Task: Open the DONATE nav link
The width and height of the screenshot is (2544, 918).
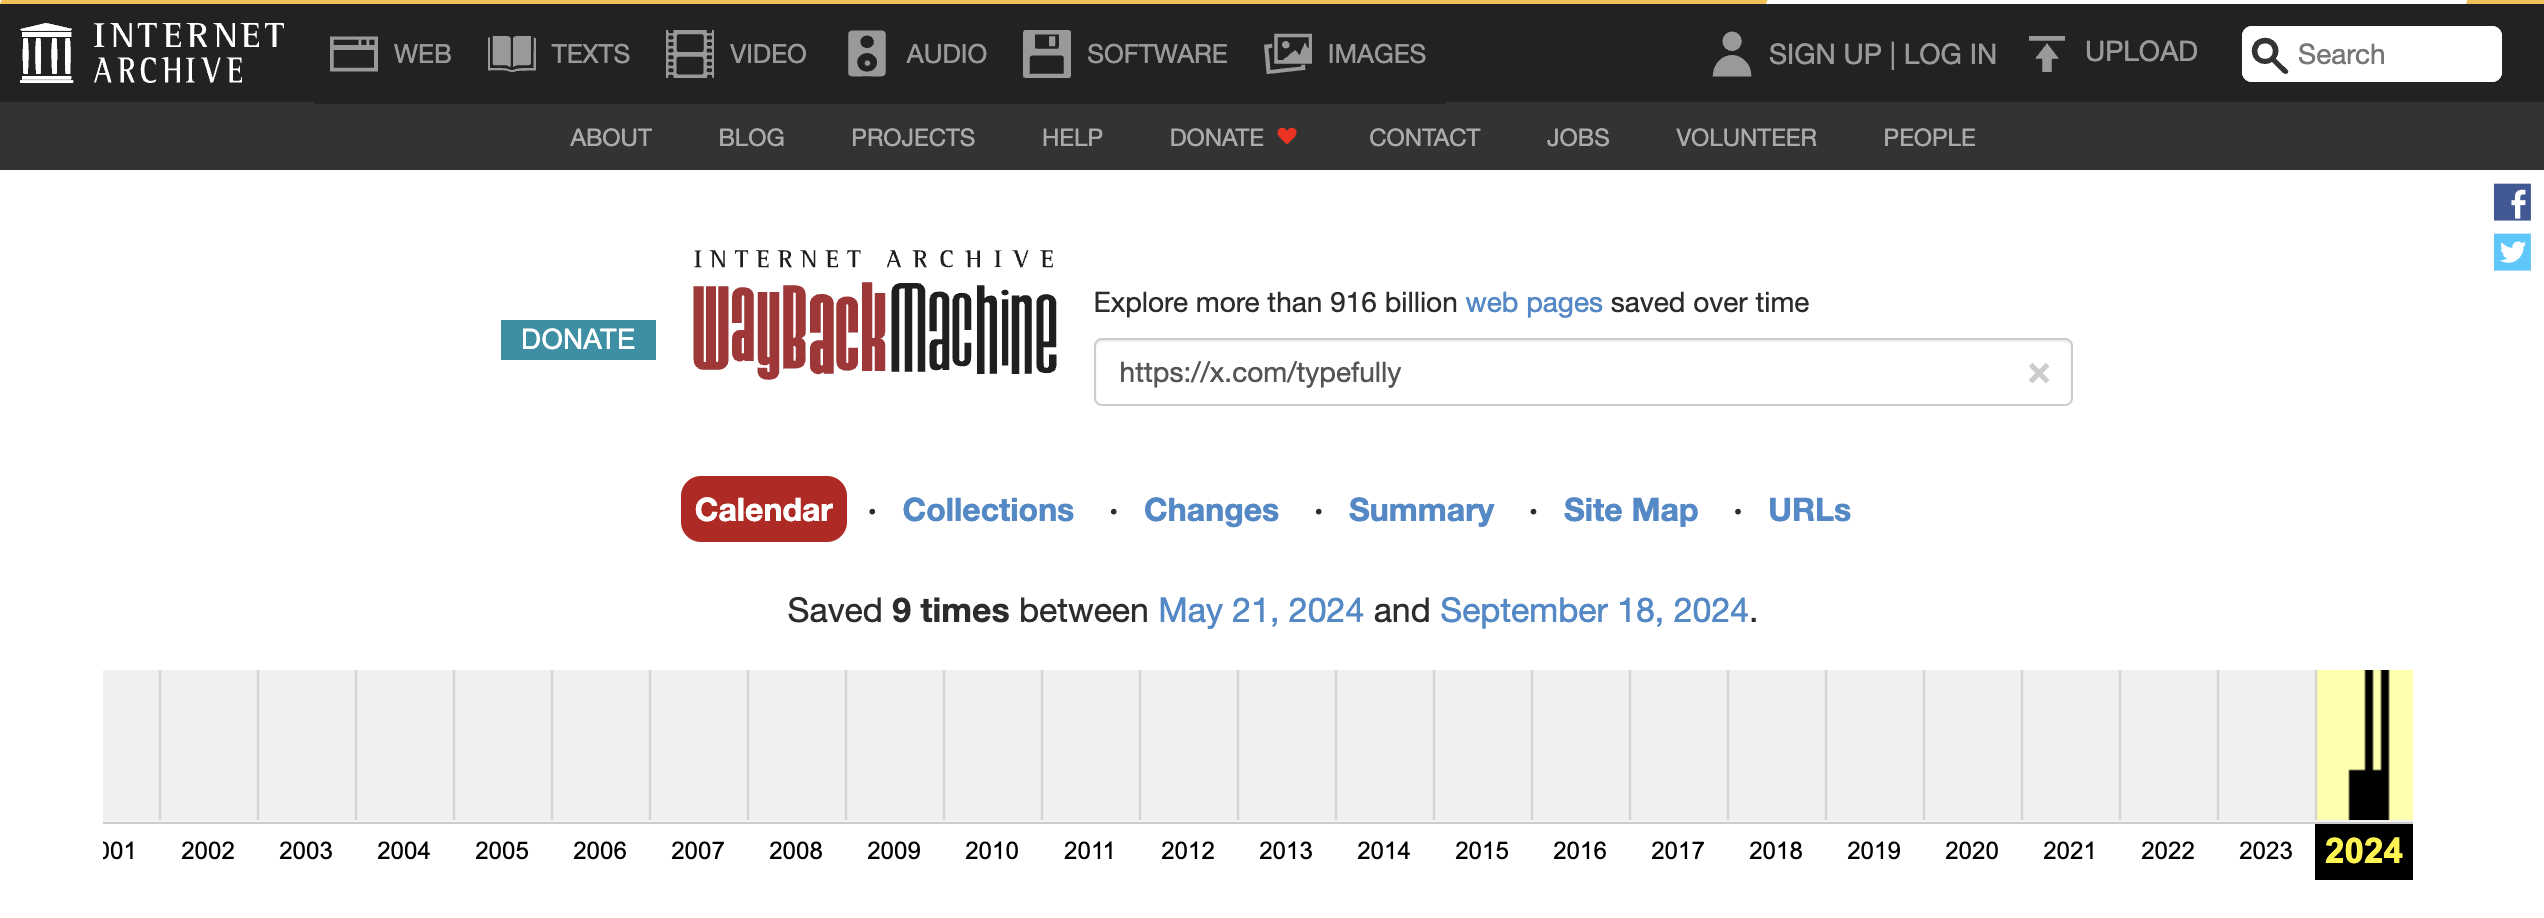Action: click(x=1217, y=137)
